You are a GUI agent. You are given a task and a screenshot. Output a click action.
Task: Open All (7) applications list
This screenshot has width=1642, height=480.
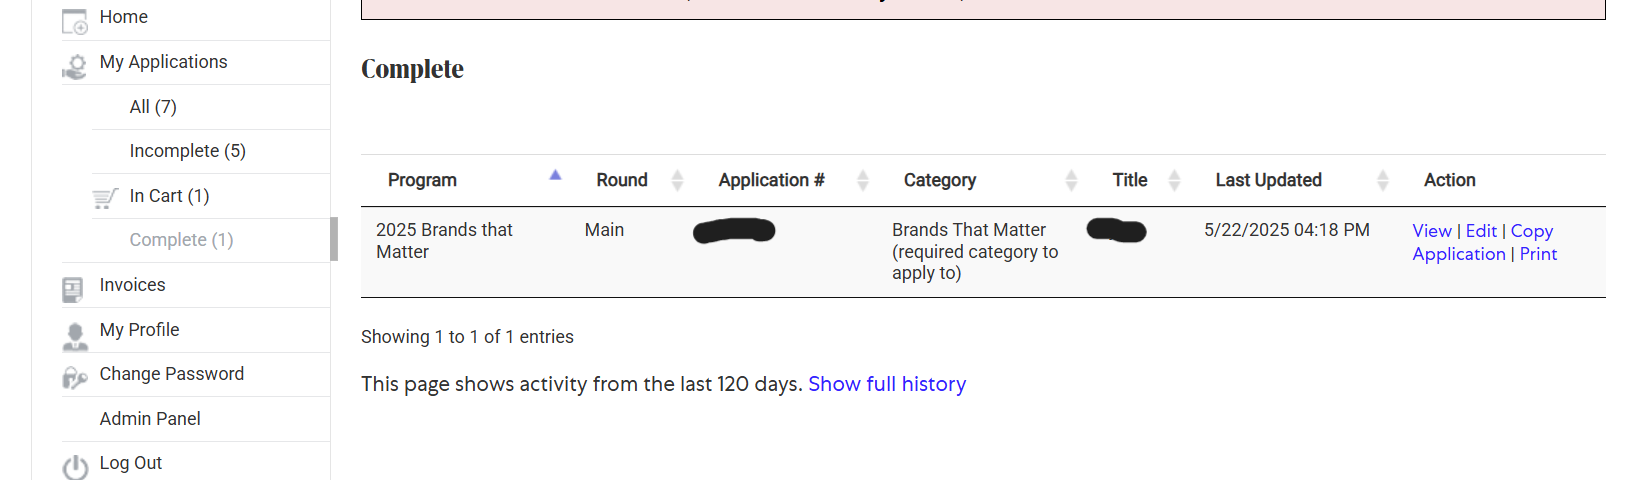point(153,107)
